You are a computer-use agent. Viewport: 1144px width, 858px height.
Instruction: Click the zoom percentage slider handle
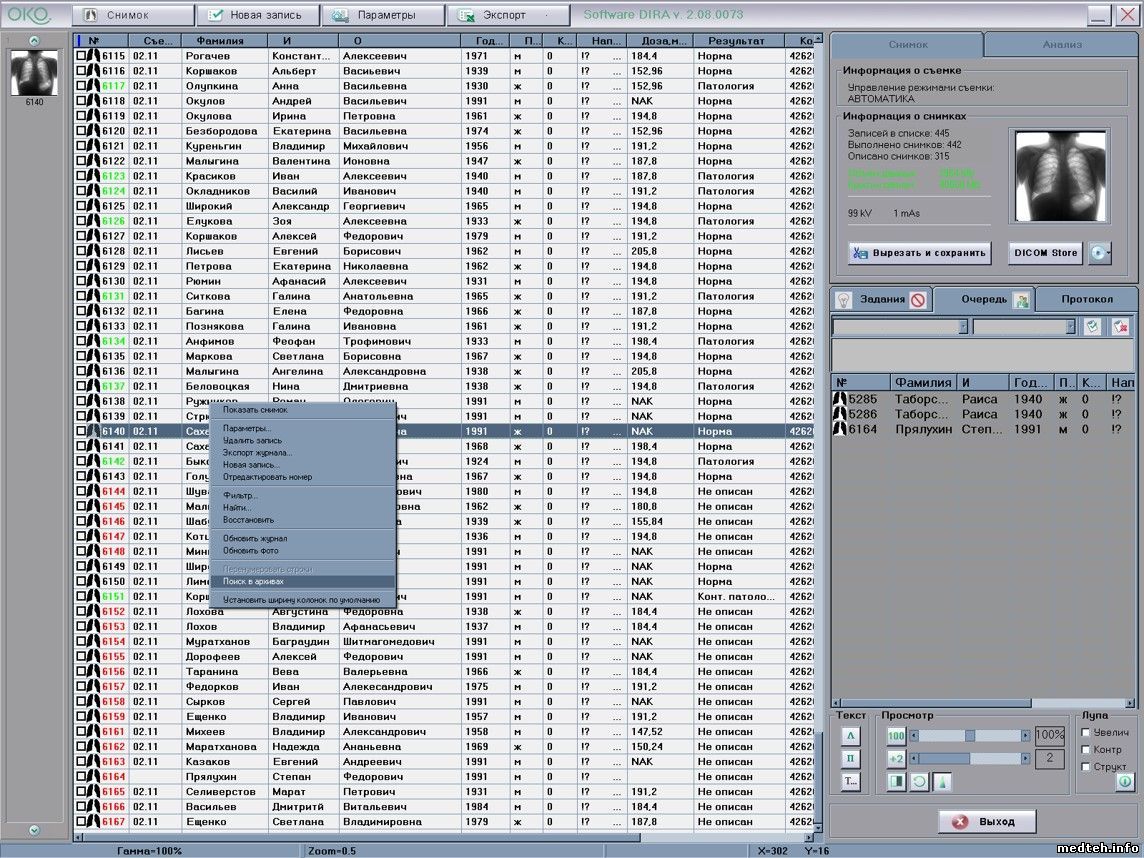point(969,736)
